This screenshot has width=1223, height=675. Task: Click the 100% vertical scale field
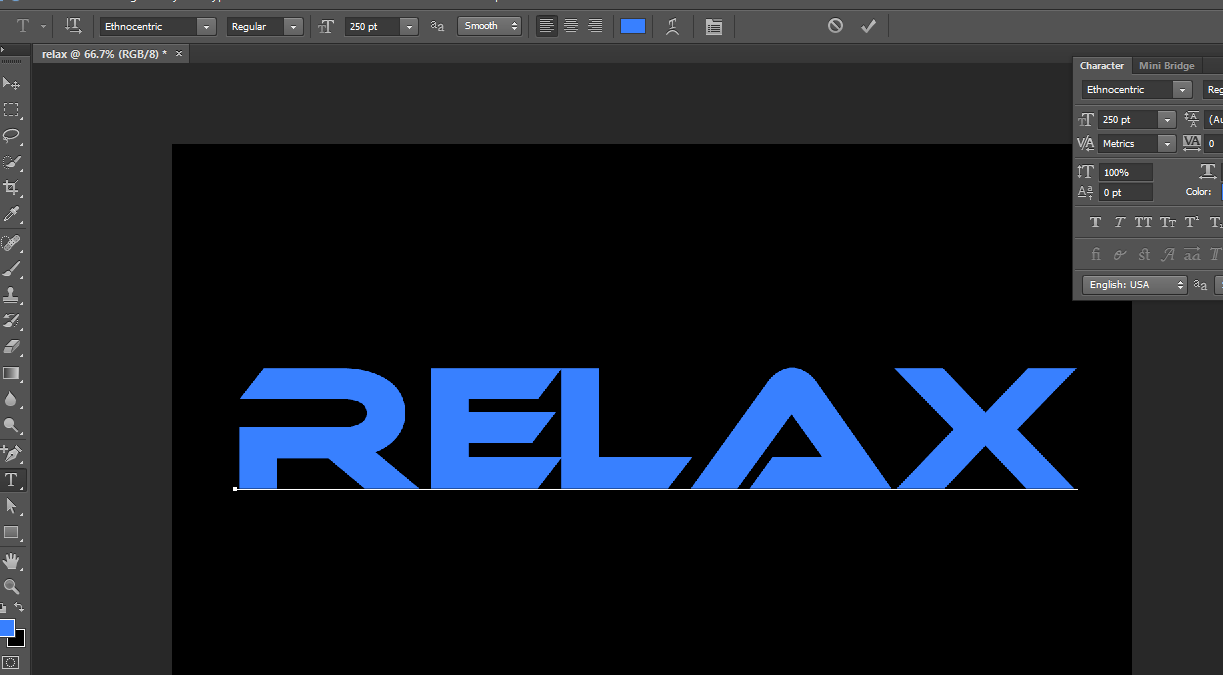(1125, 171)
